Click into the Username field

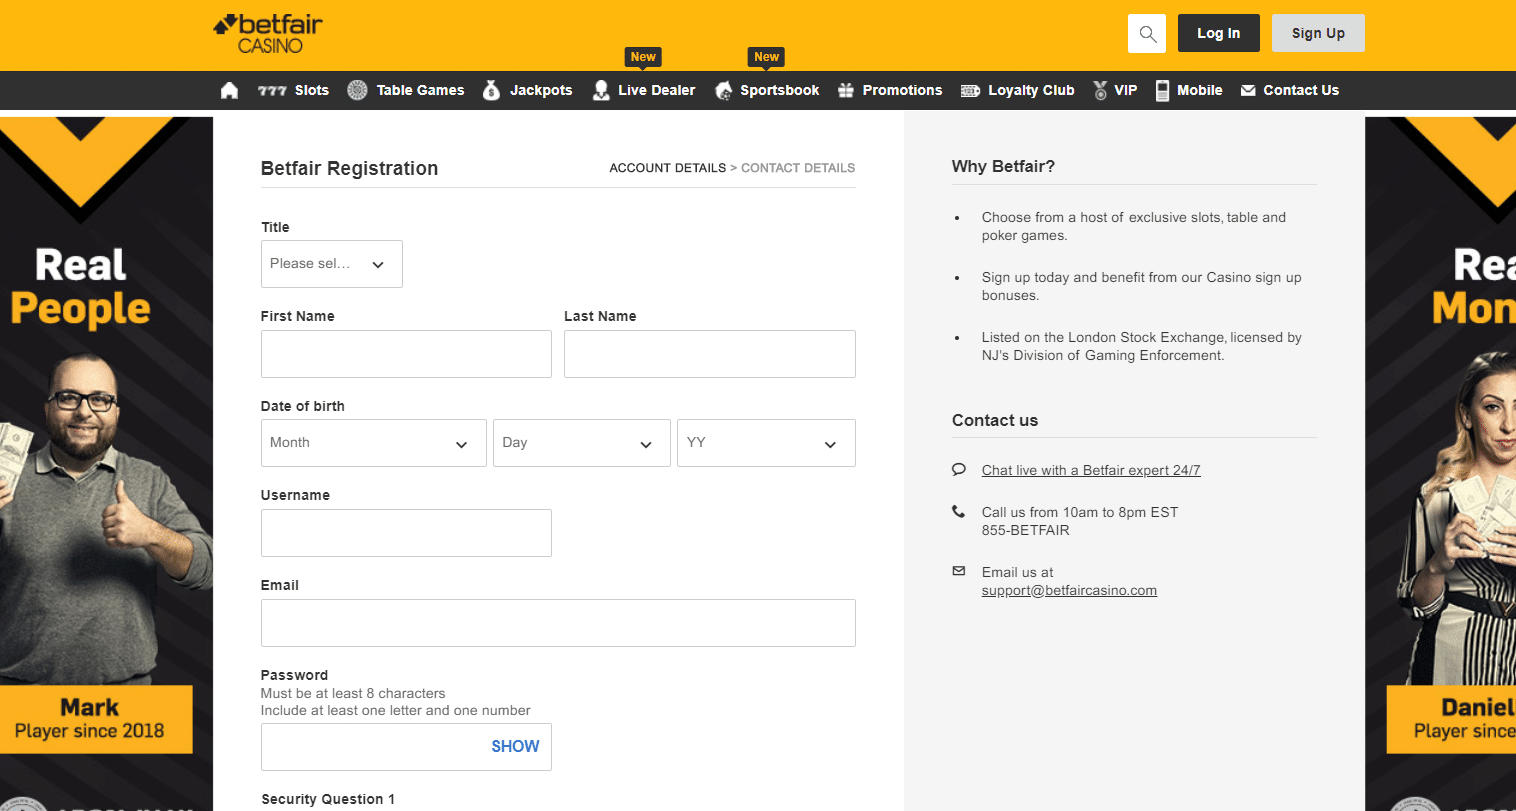coord(406,533)
